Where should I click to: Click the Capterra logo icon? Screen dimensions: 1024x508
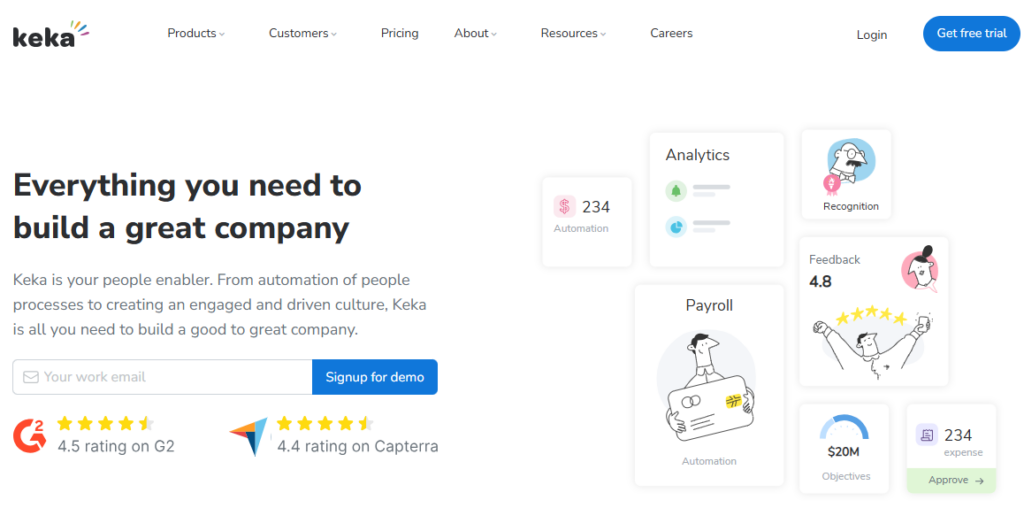click(248, 434)
